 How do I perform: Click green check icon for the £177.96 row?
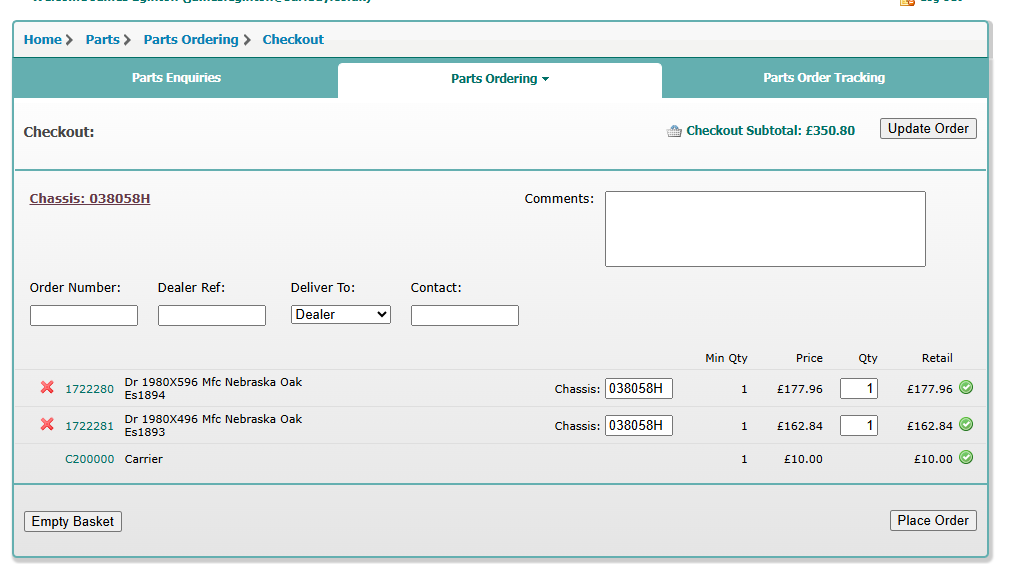tap(965, 388)
